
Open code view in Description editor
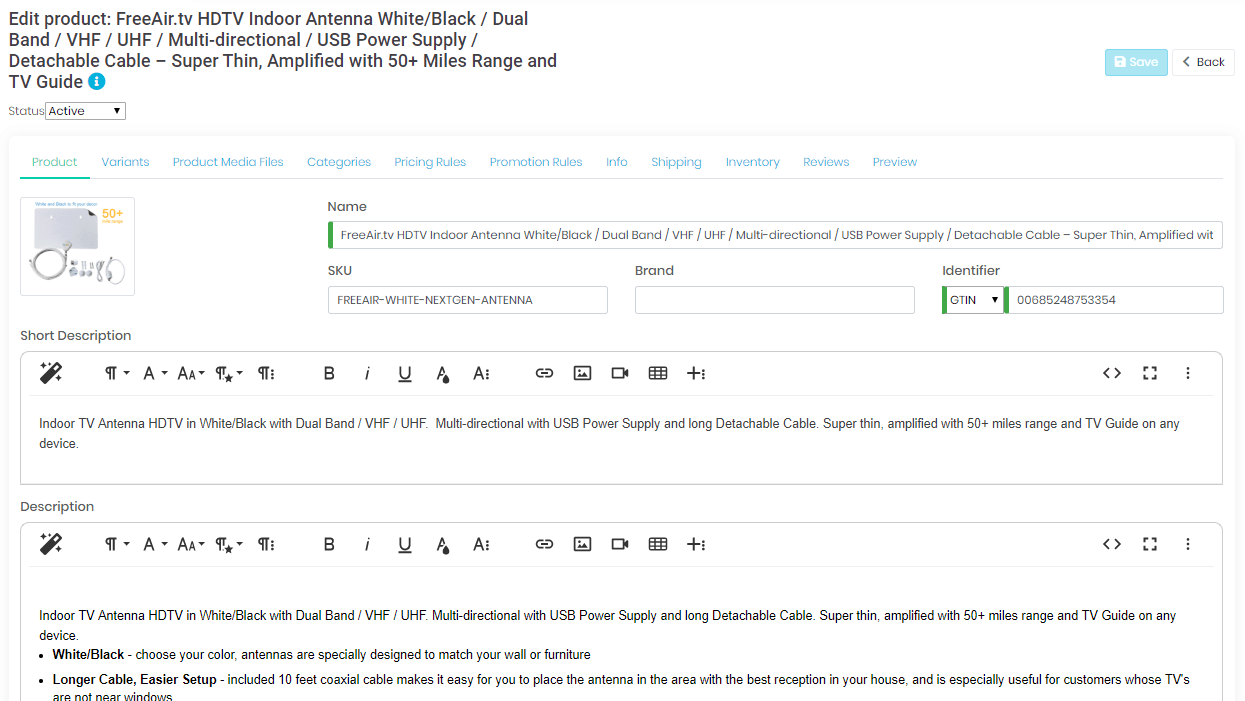click(1112, 544)
